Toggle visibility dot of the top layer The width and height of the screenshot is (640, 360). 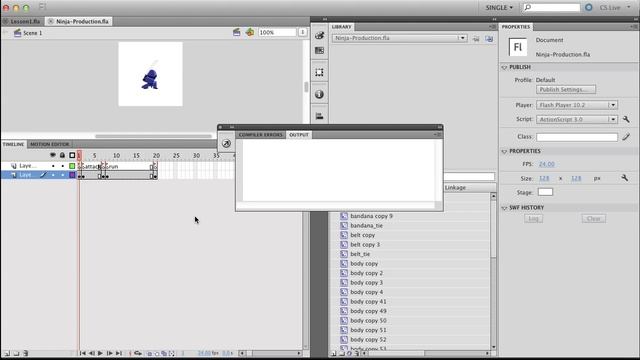53,166
